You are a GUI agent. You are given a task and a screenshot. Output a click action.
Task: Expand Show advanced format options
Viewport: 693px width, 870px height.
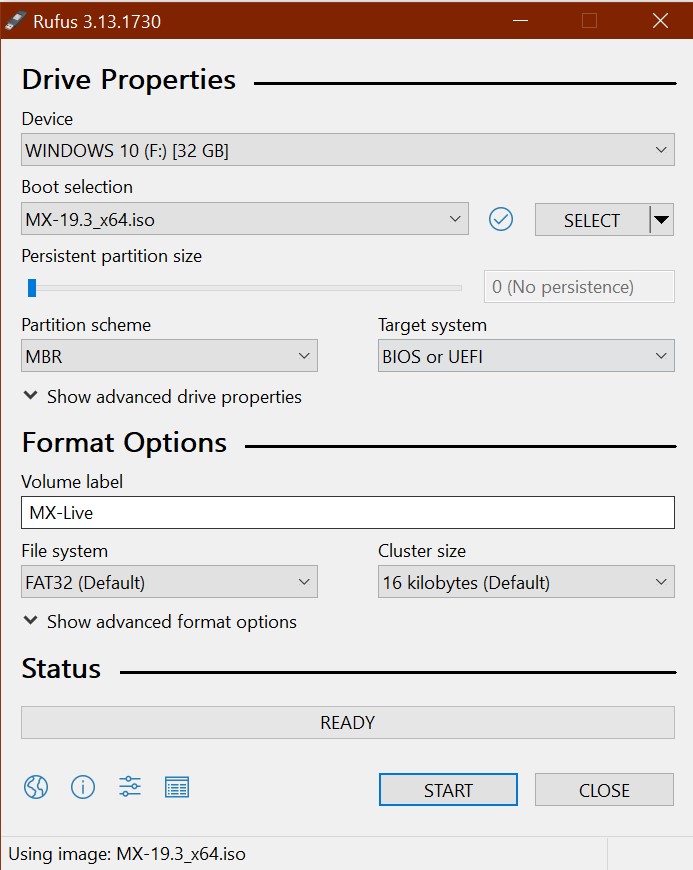[x=160, y=621]
